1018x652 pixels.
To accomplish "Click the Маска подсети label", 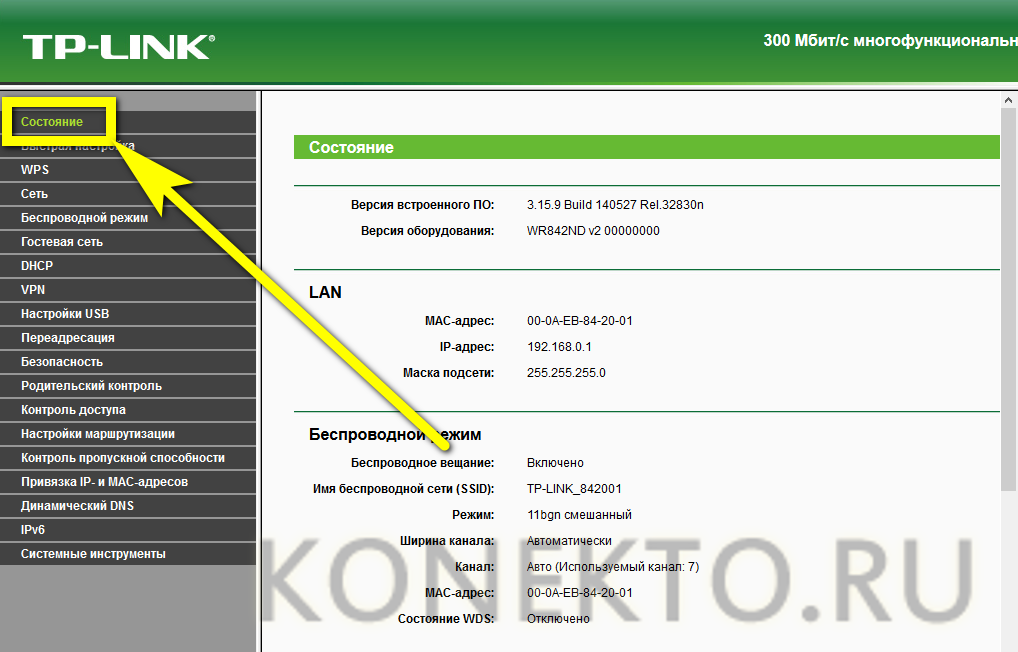I will (449, 373).
